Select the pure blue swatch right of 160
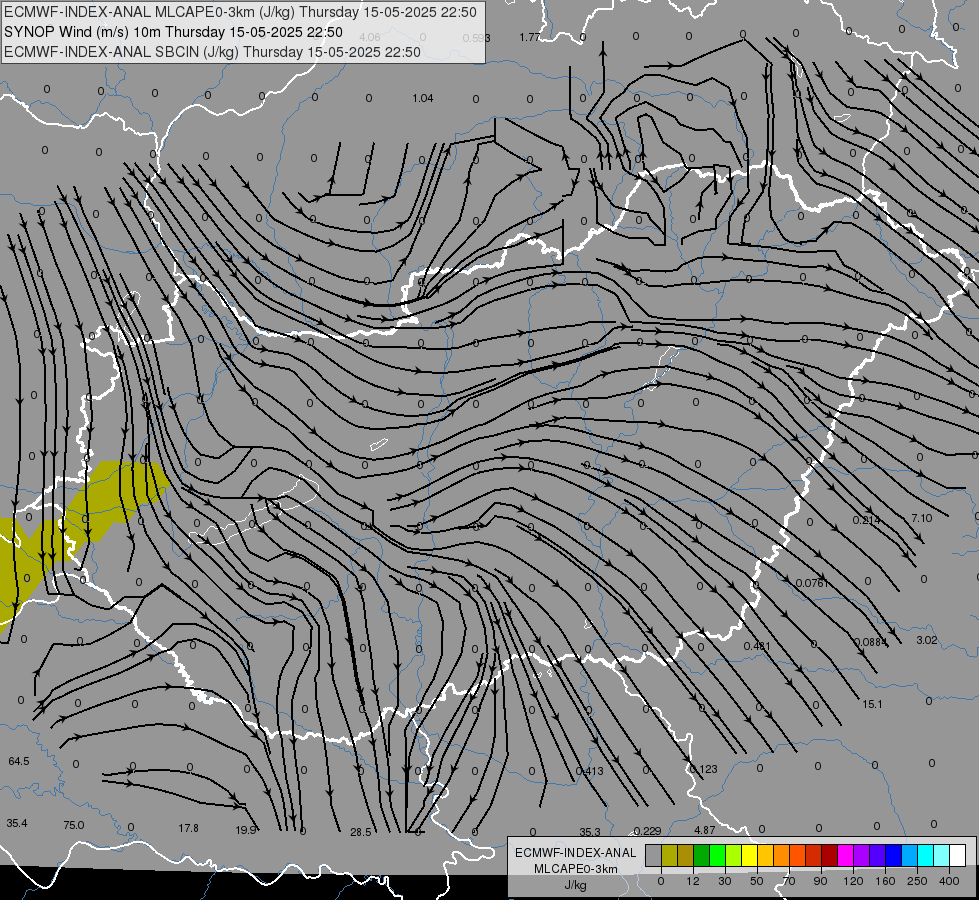The width and height of the screenshot is (979, 900). point(893,855)
